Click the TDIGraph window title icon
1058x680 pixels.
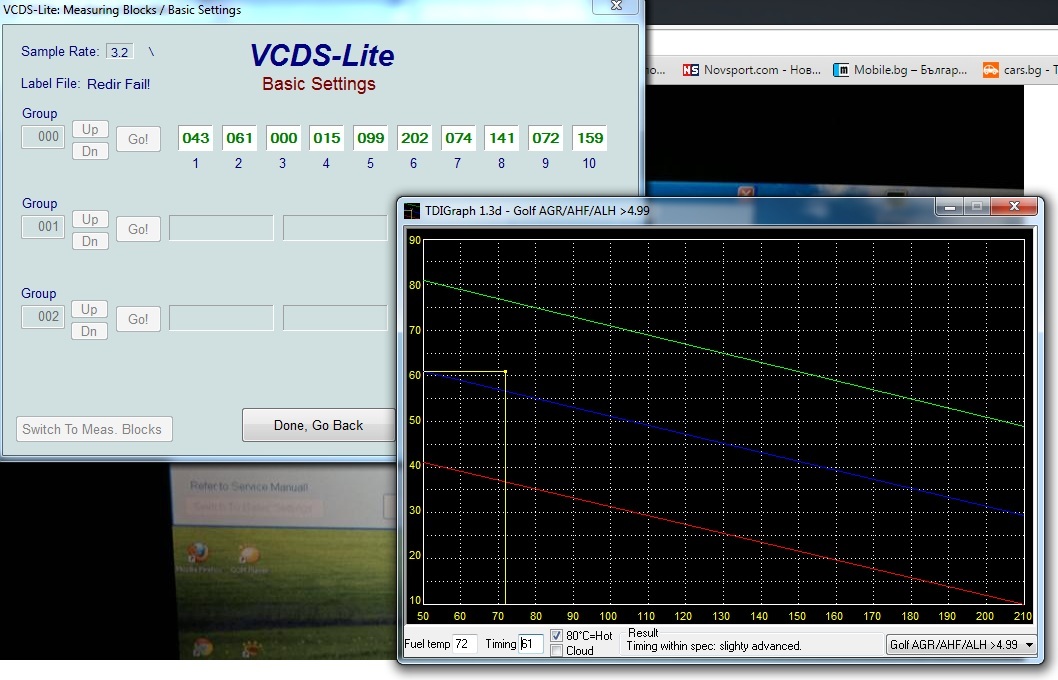(x=412, y=210)
